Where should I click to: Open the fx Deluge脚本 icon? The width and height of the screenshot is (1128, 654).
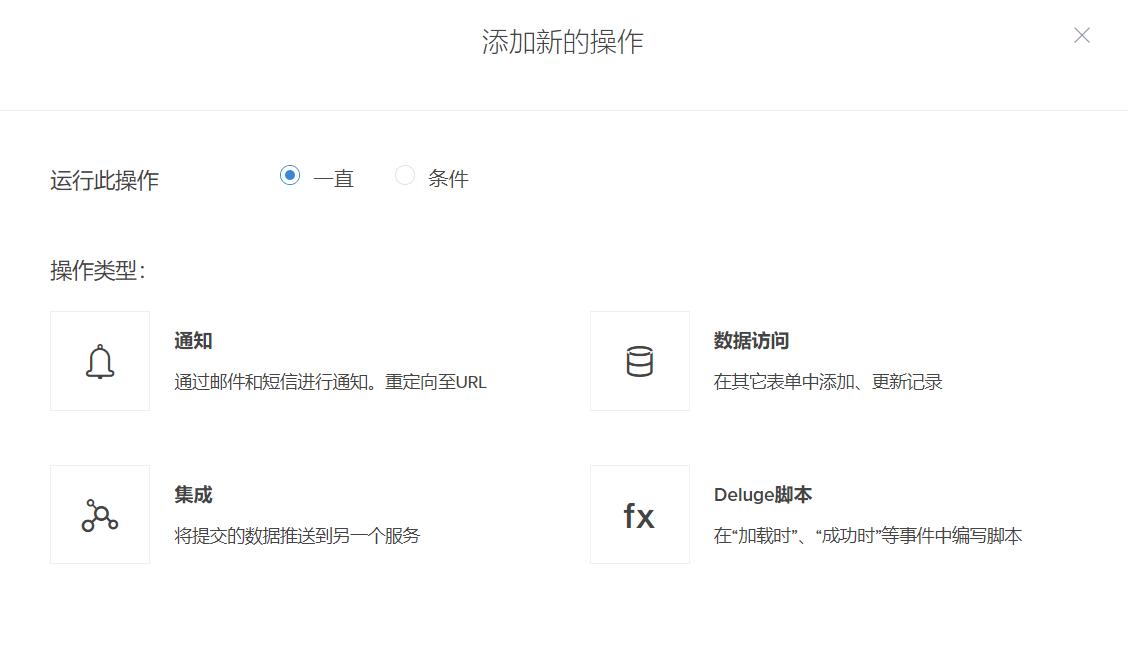coord(640,515)
